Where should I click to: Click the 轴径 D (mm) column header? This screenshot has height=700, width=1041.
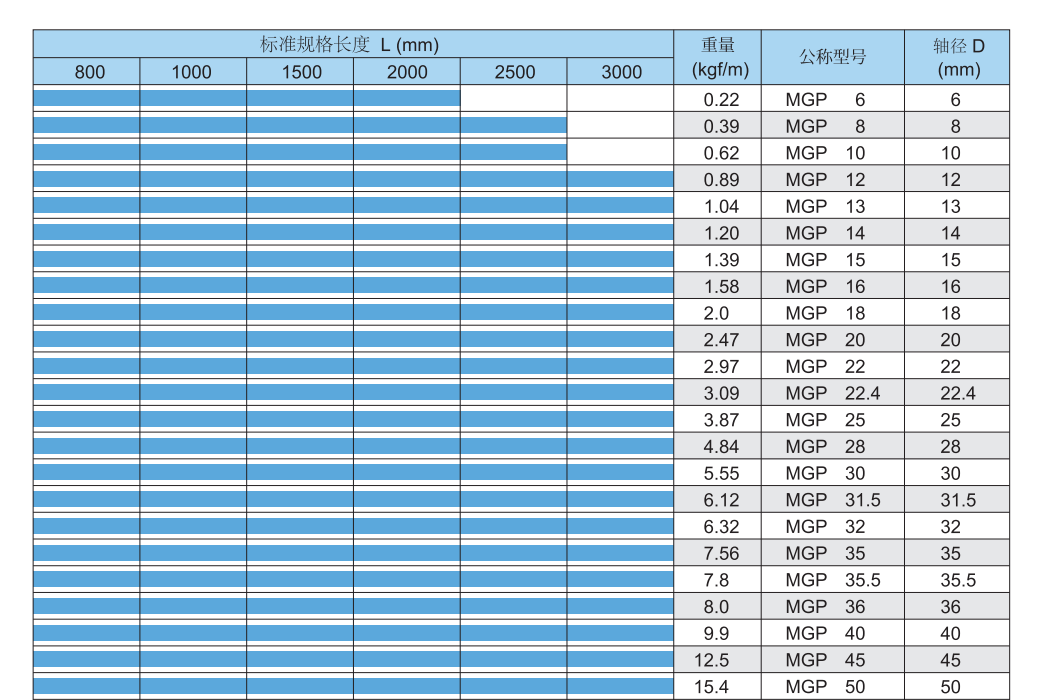click(957, 57)
